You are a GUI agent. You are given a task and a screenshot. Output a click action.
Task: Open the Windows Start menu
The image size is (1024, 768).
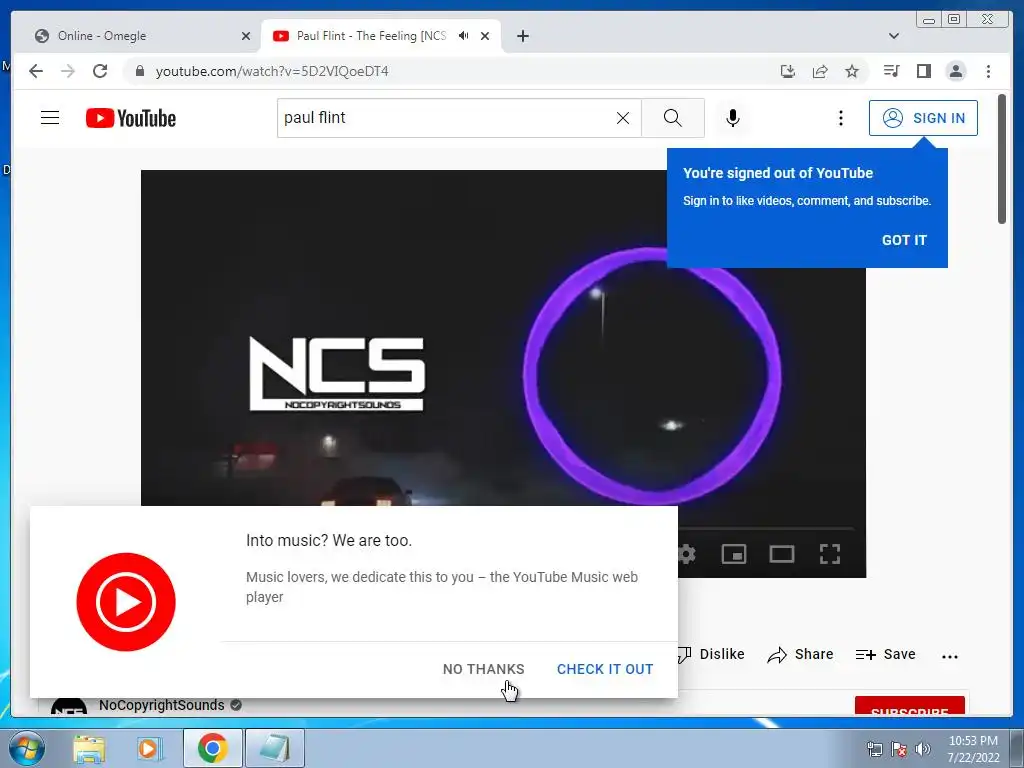click(25, 748)
